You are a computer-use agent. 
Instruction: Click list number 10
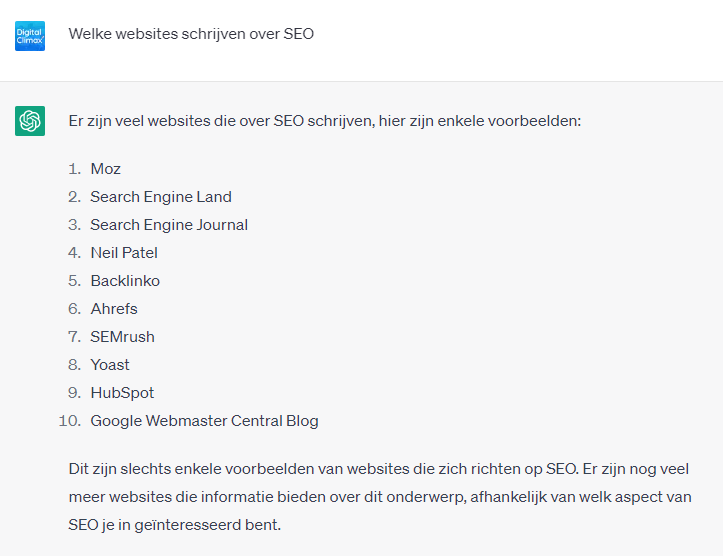click(x=70, y=421)
